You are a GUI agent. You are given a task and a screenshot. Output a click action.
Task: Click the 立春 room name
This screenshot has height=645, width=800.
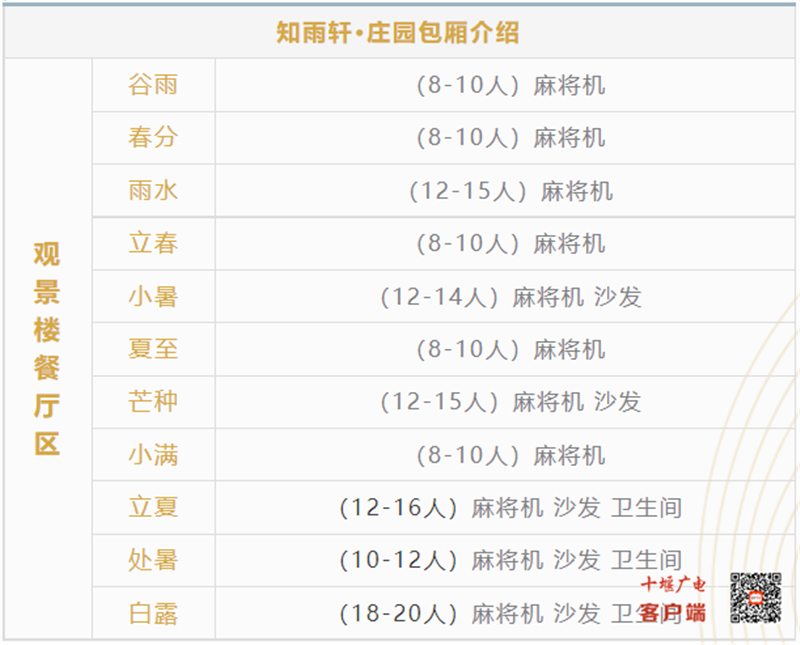point(153,243)
